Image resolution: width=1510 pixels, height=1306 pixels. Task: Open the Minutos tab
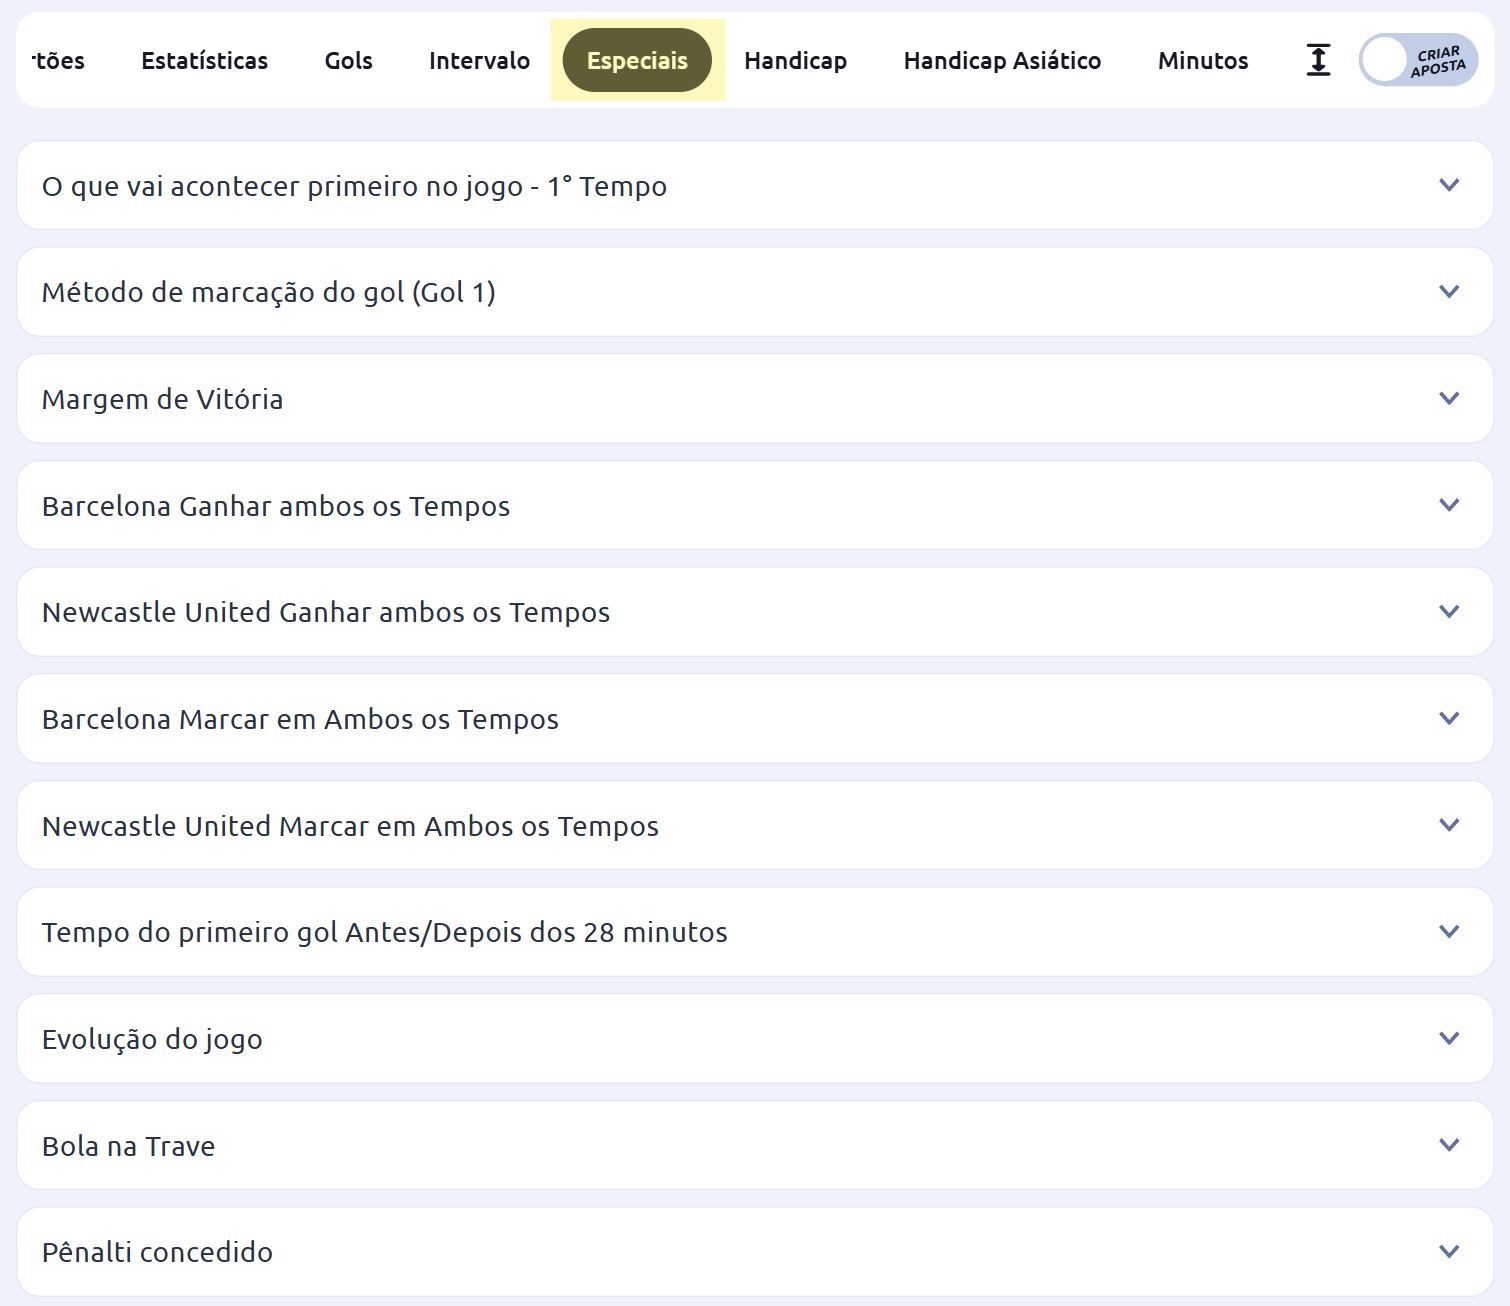tap(1203, 61)
